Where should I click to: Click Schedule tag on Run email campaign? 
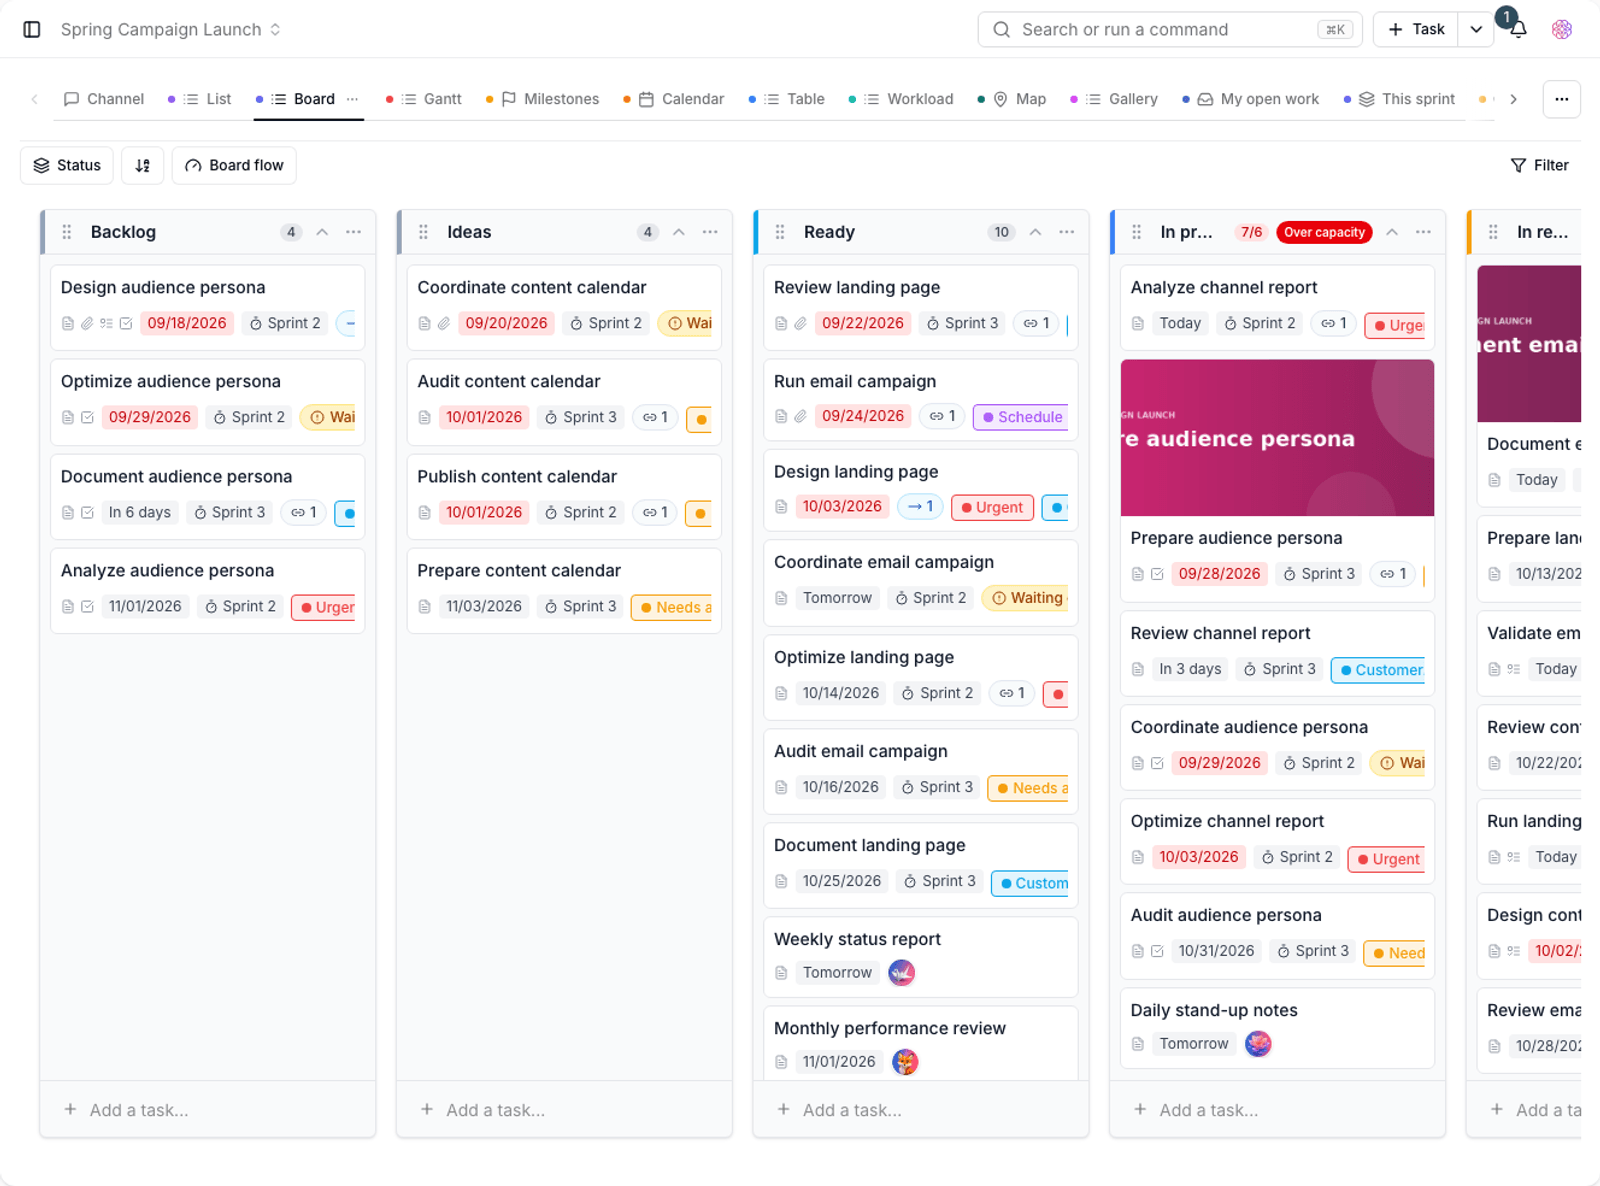1021,417
